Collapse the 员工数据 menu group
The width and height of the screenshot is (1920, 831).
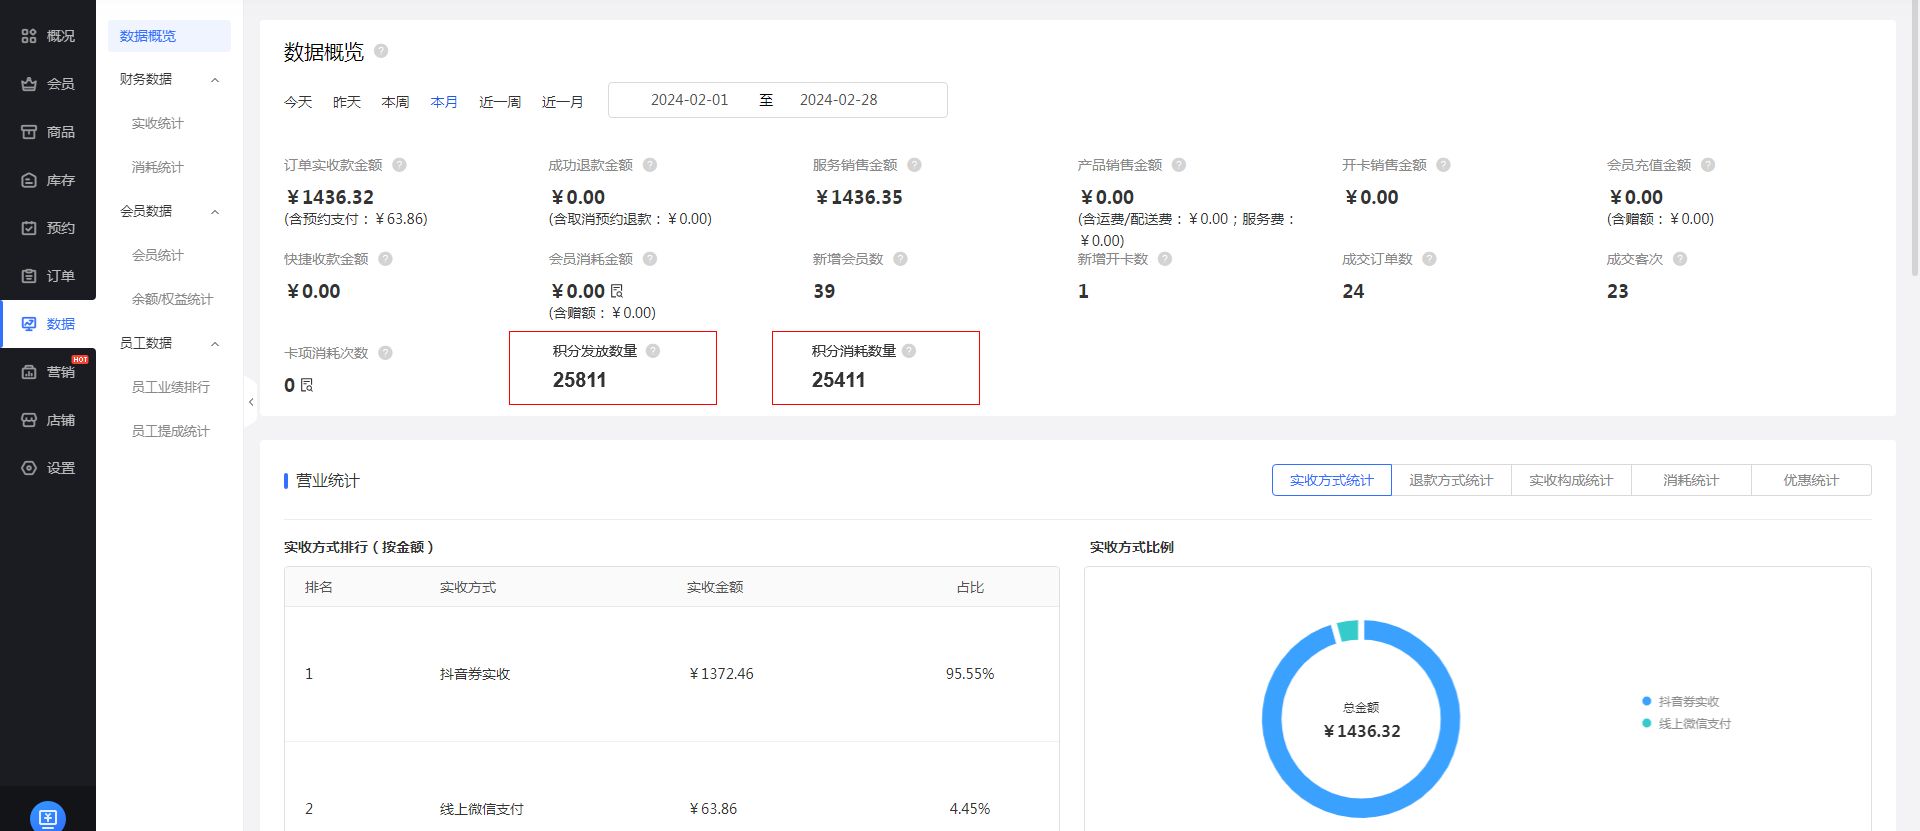pos(215,344)
